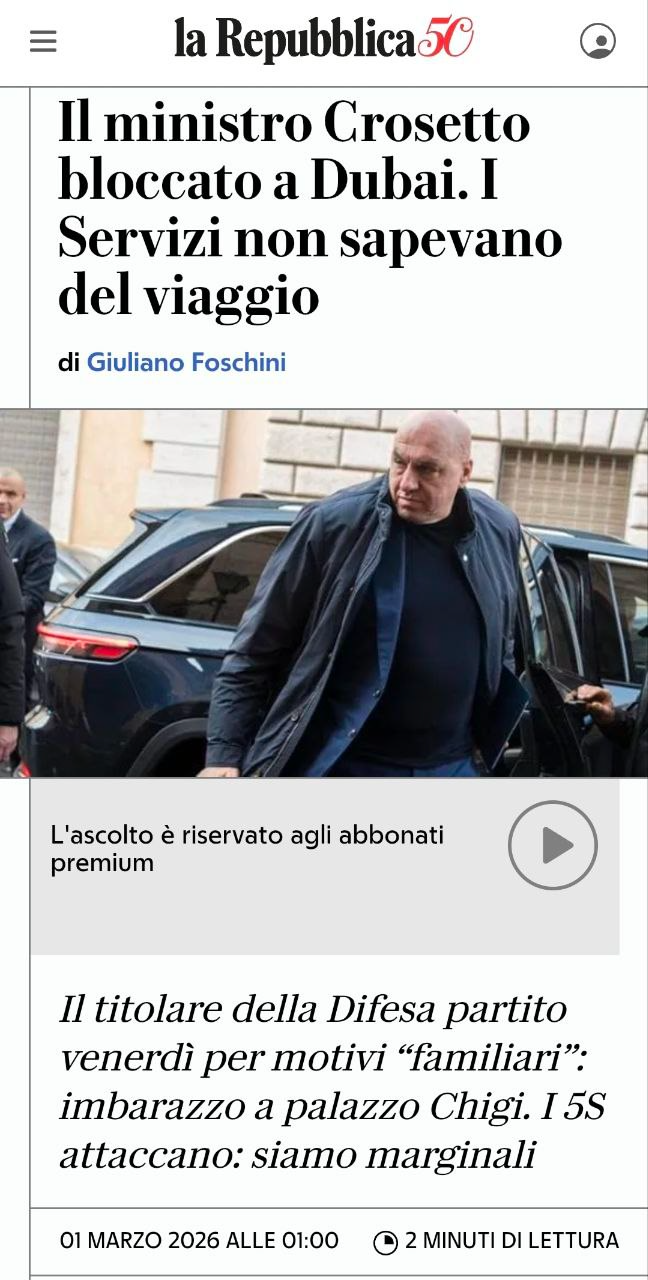Click the word Dubai in the headline
The height and width of the screenshot is (1280, 648).
[377, 181]
